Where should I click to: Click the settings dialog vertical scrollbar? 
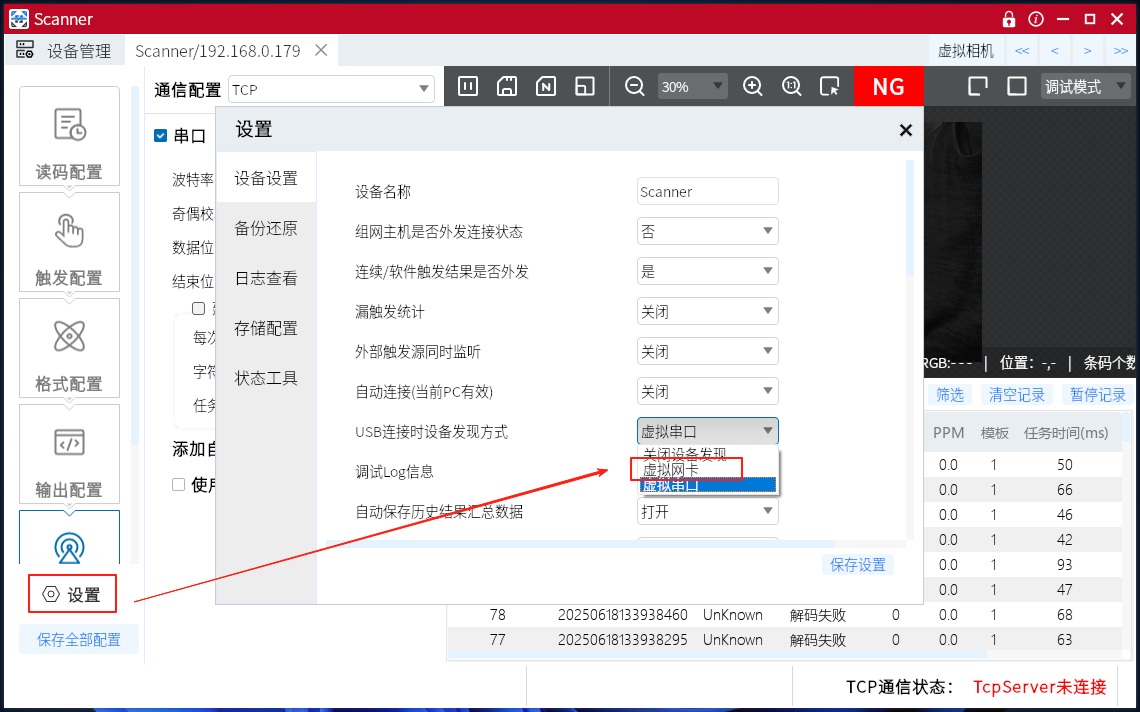(x=910, y=218)
